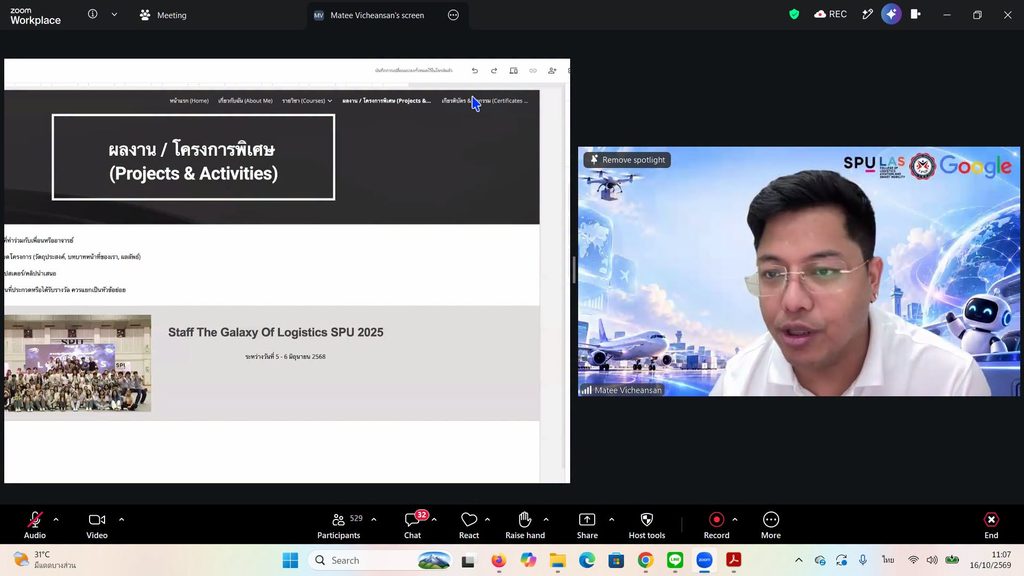Open audio options arrow beside Audio
The image size is (1024, 576).
[x=56, y=520]
